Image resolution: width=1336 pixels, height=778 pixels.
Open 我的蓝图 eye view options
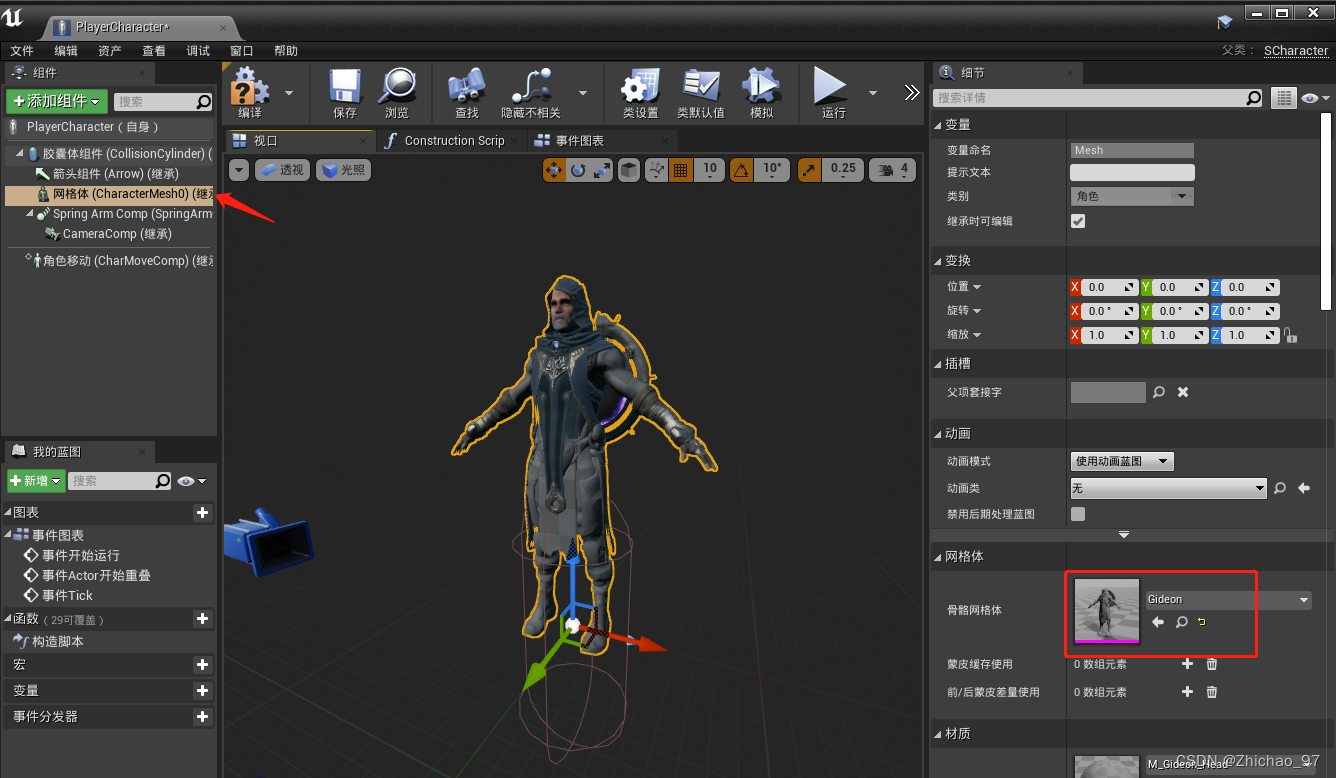191,481
